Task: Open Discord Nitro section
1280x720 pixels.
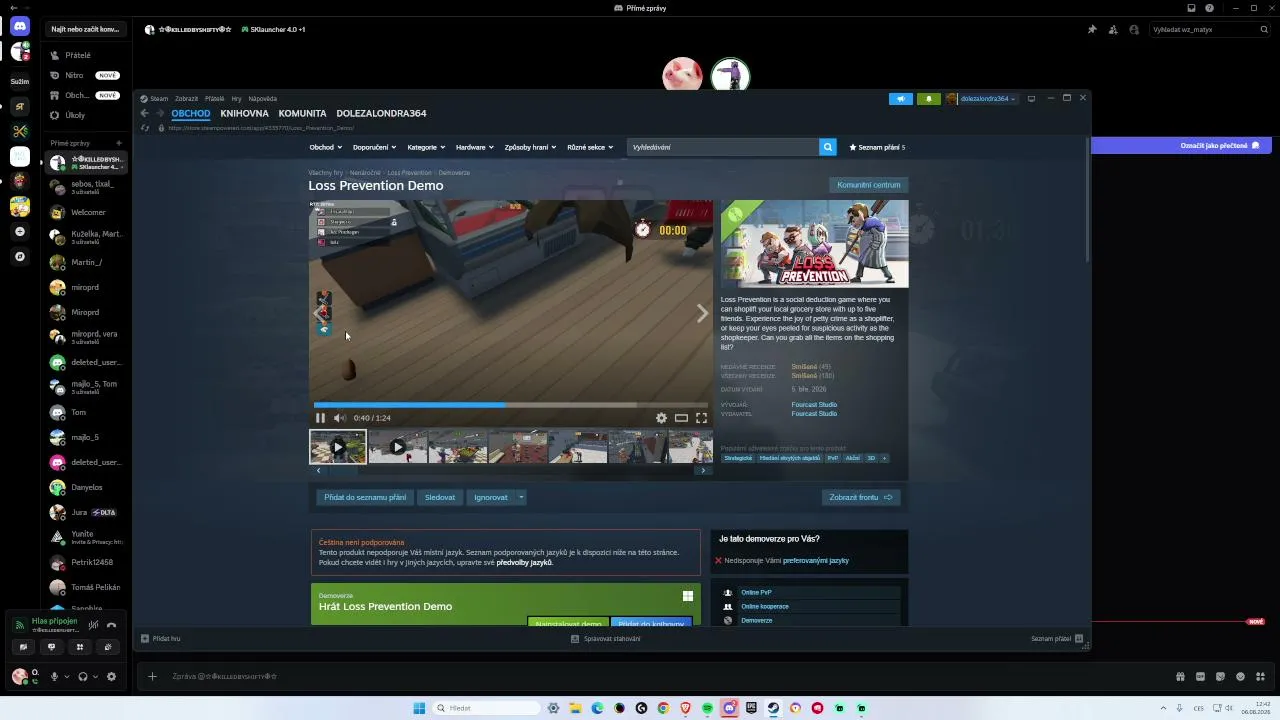Action: (x=88, y=75)
